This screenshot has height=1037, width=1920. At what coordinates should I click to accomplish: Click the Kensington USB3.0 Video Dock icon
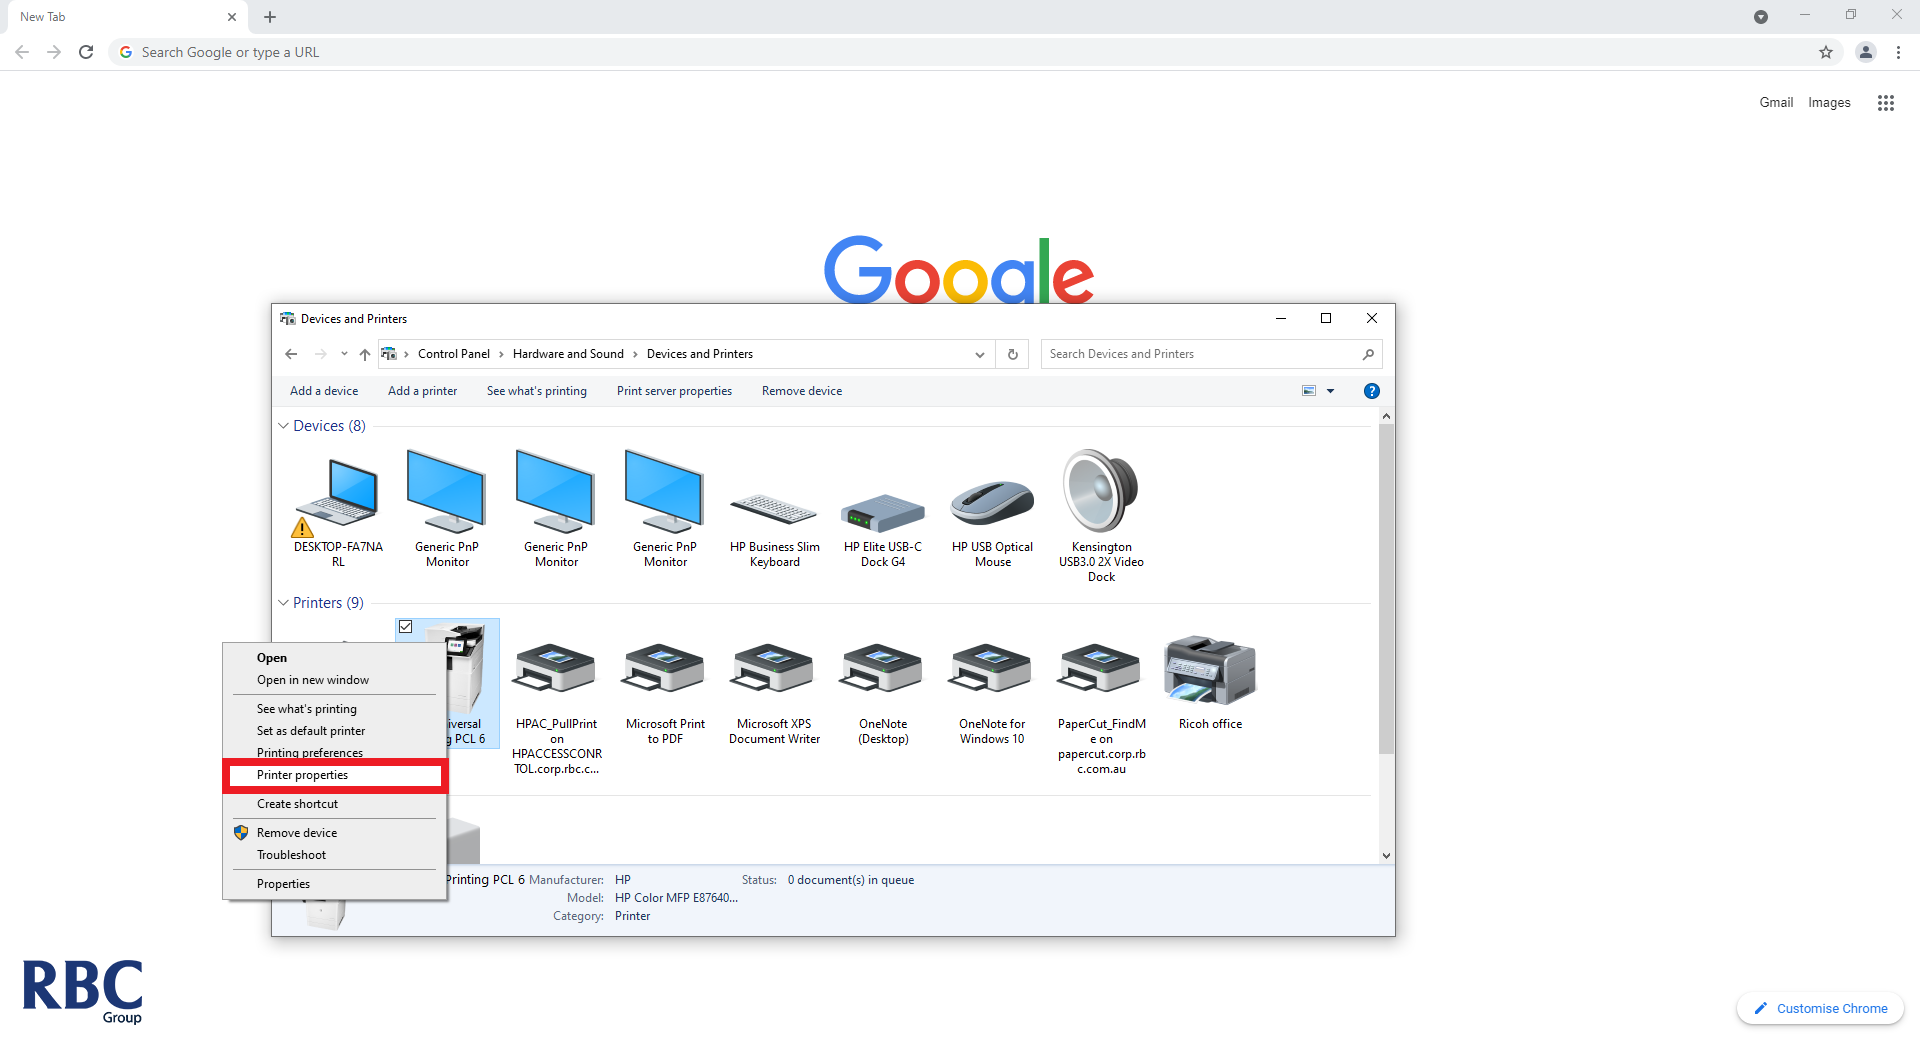[x=1100, y=492]
